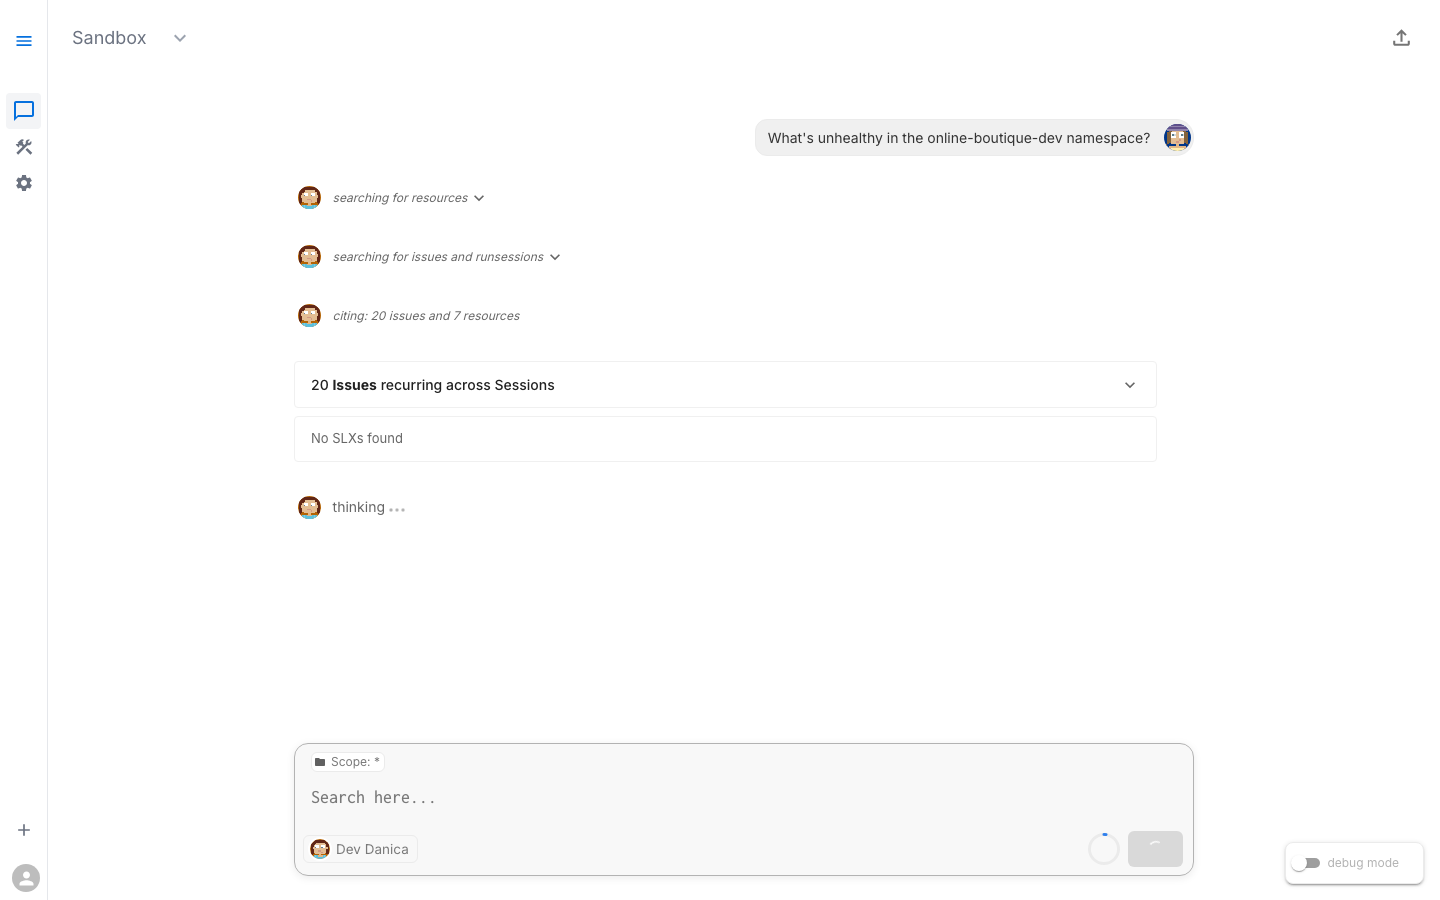
Task: Open the chat panel in the sidebar
Action: tap(24, 111)
